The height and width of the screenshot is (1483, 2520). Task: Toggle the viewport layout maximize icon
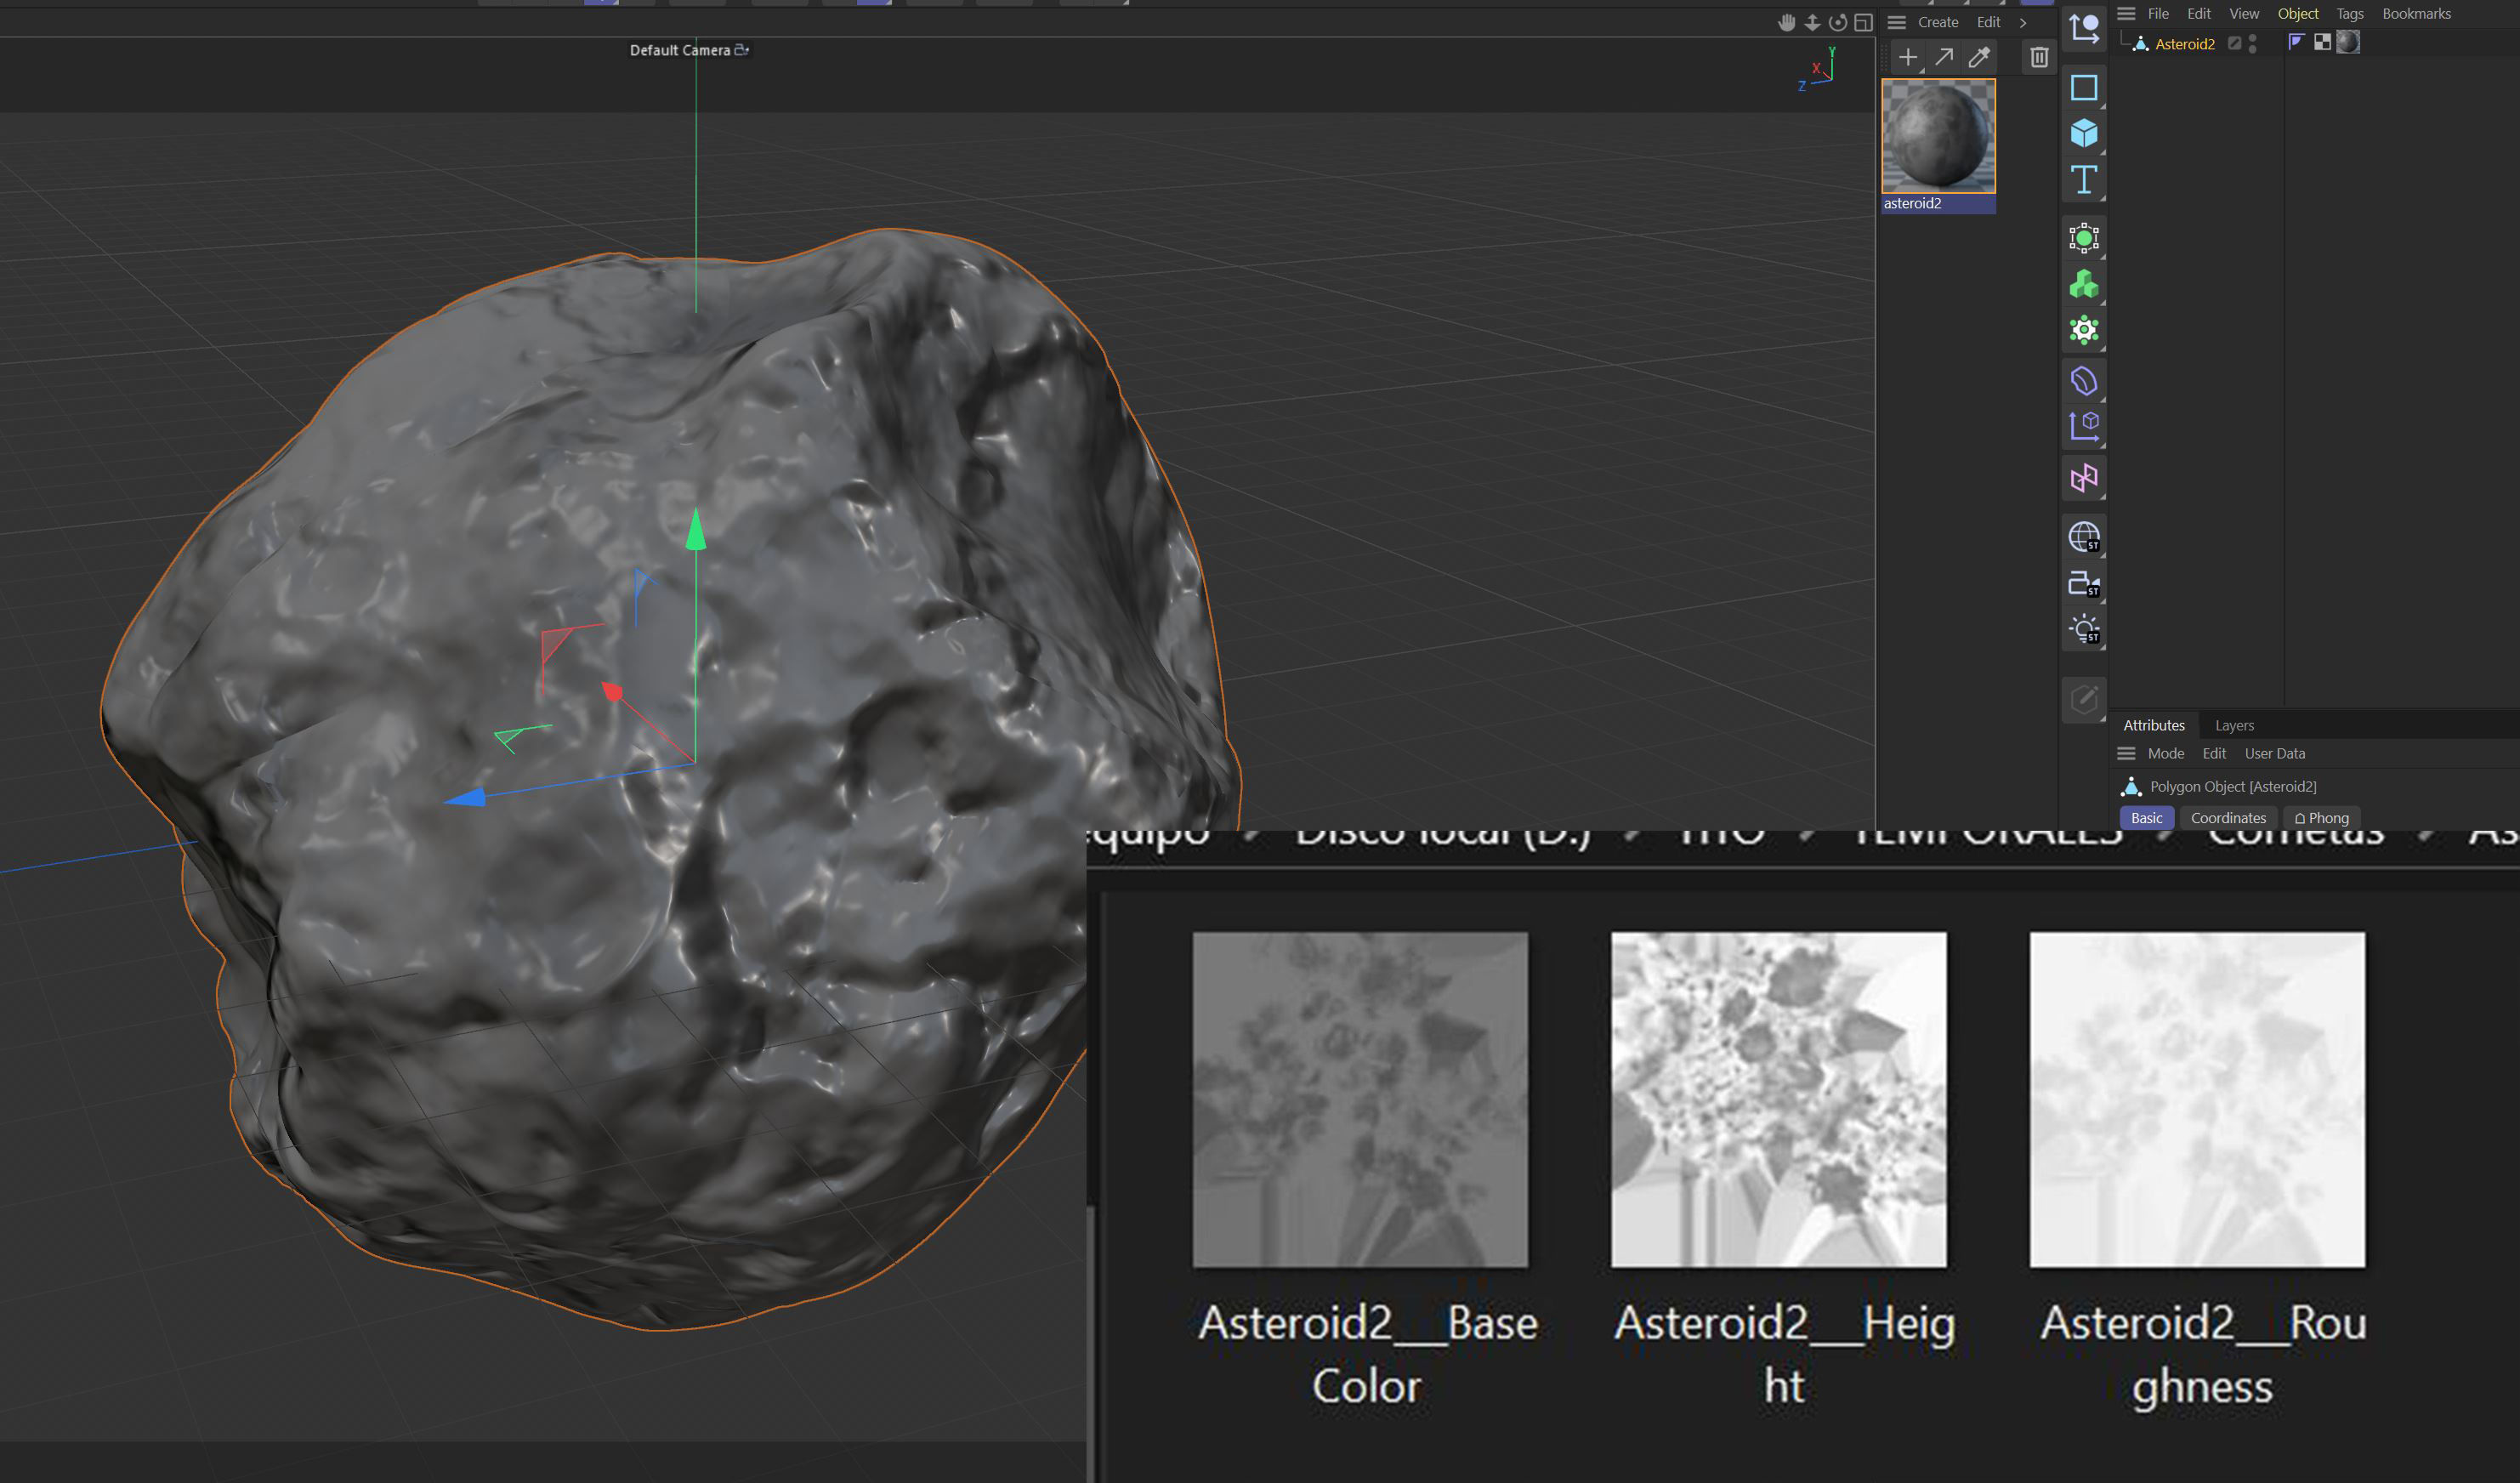tap(1863, 22)
